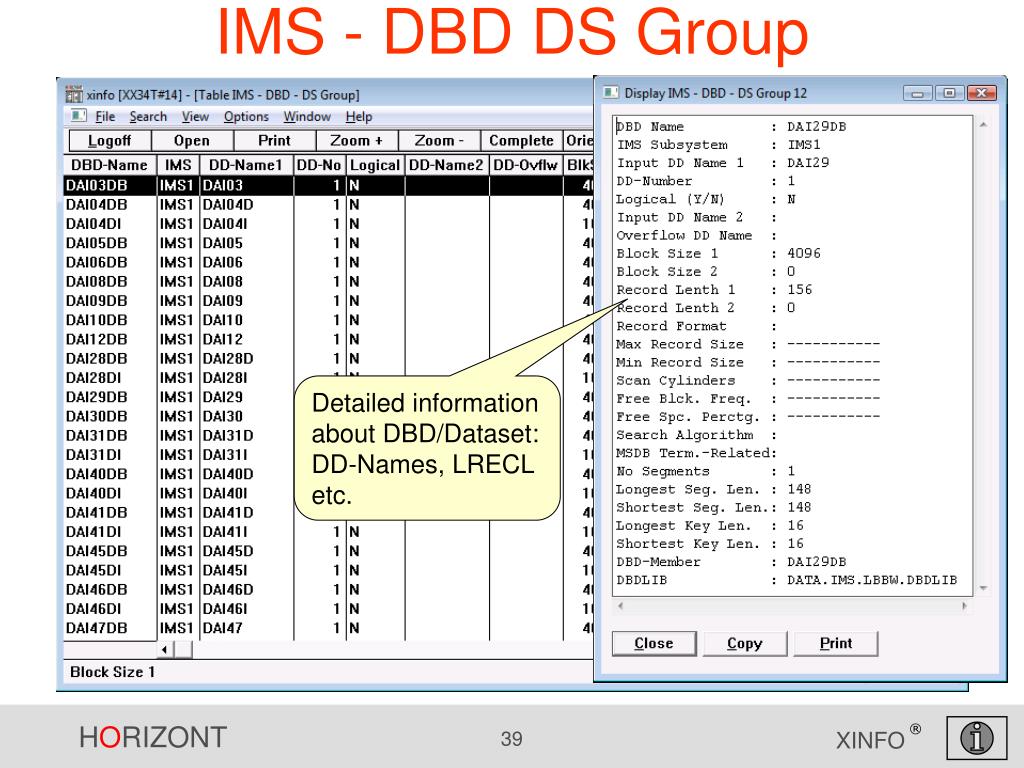Select the DAI09DB row
The height and width of the screenshot is (768, 1024).
pyautogui.click(x=328, y=301)
